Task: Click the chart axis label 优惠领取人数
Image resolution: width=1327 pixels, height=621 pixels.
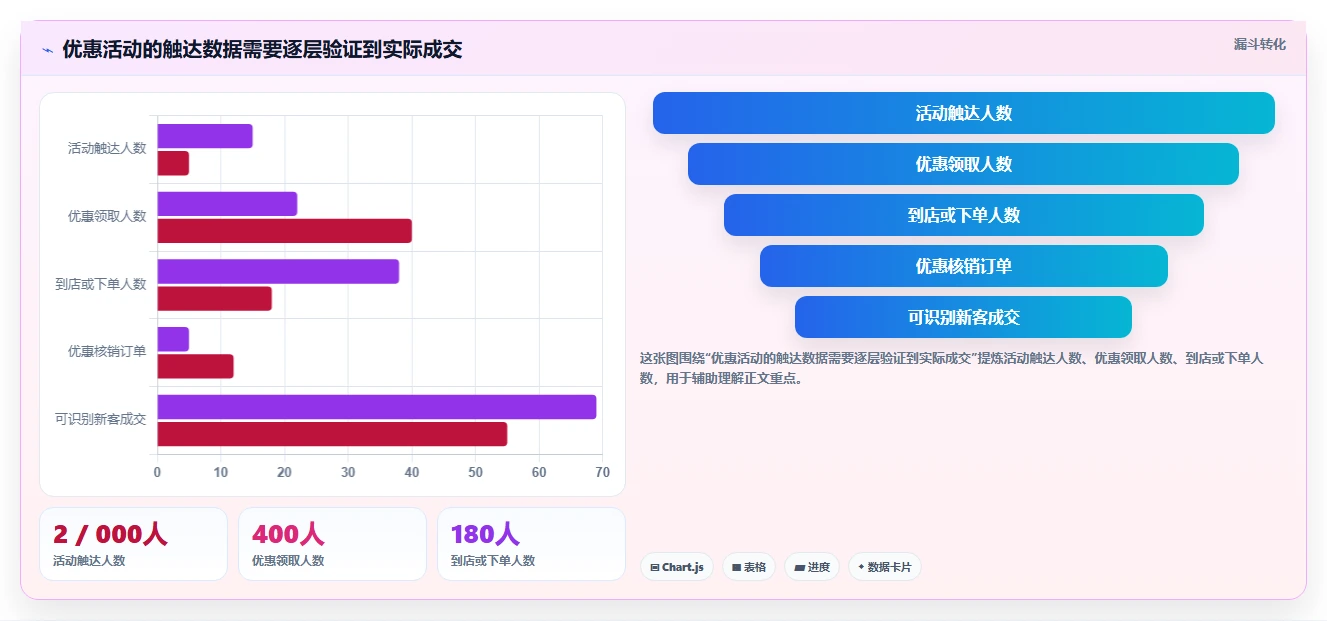Action: click(107, 217)
